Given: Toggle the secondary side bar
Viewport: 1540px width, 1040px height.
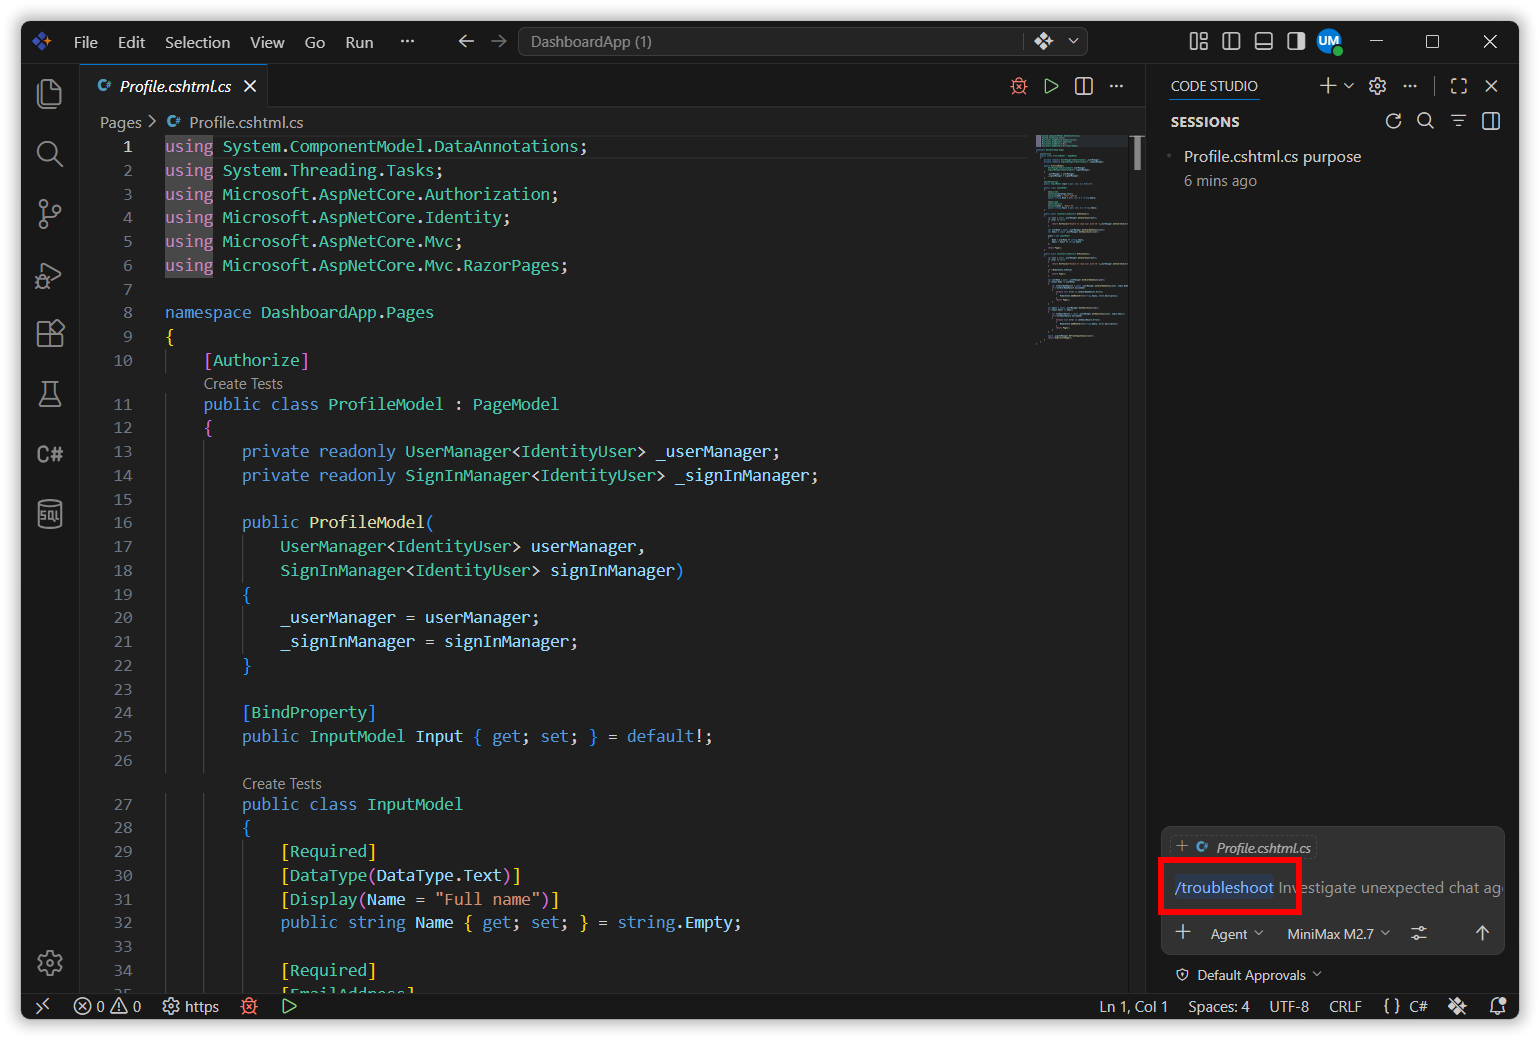Looking at the screenshot, I should (1296, 41).
